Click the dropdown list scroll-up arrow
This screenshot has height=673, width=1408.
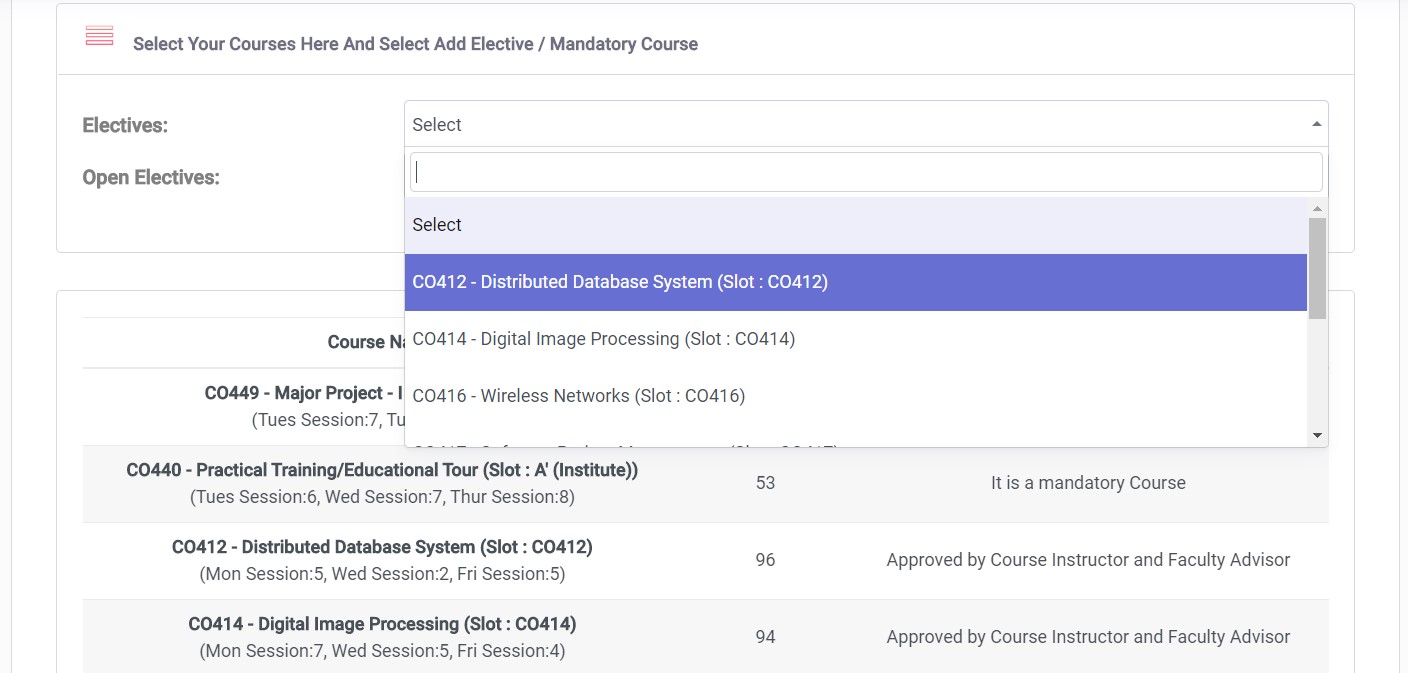1317,208
